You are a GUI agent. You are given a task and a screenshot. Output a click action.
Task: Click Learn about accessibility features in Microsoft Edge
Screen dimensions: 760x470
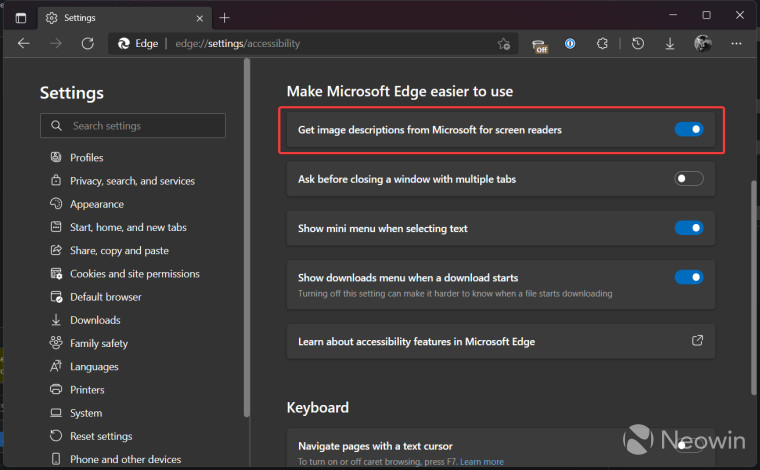pyautogui.click(x=416, y=342)
